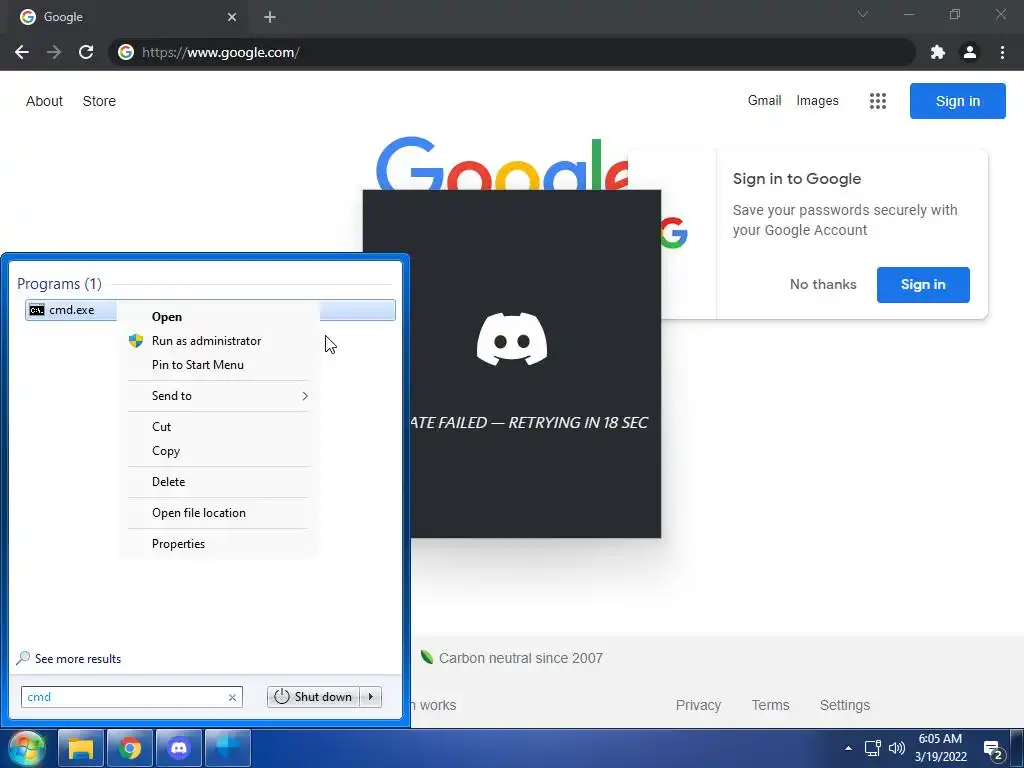Screen dimensions: 1024x768
Task: Open Chrome three-dot menu
Action: 1002,52
